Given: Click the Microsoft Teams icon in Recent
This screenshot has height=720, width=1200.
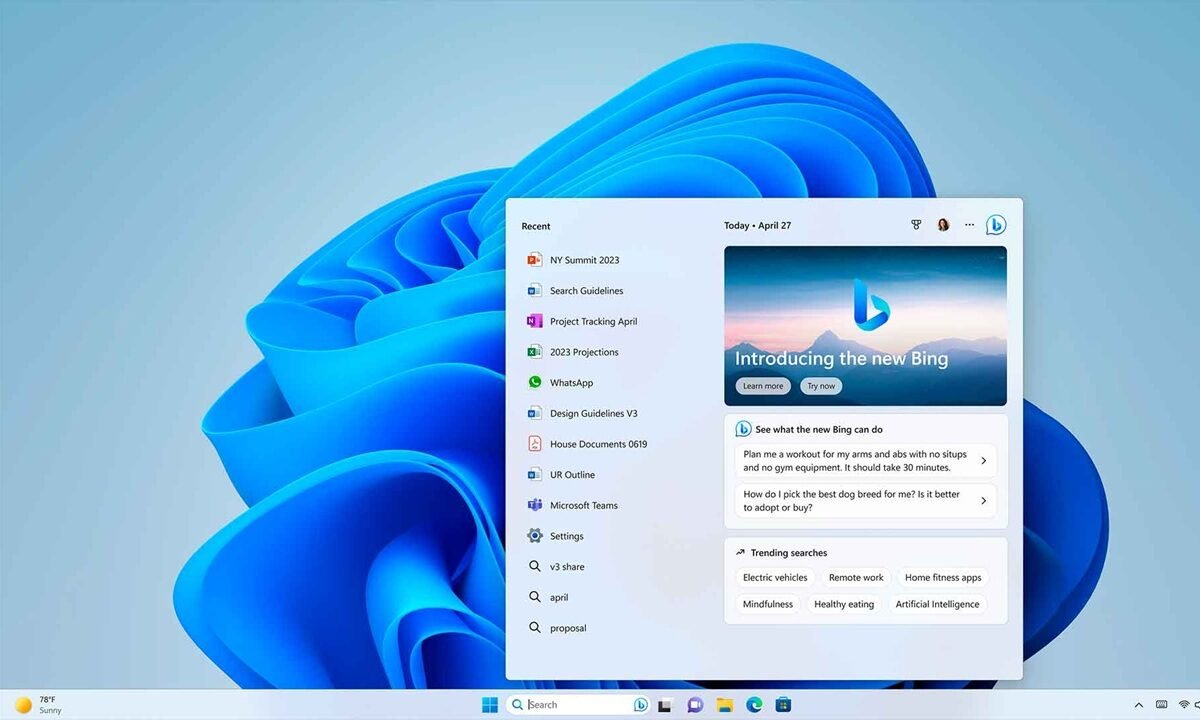Looking at the screenshot, I should (x=534, y=505).
